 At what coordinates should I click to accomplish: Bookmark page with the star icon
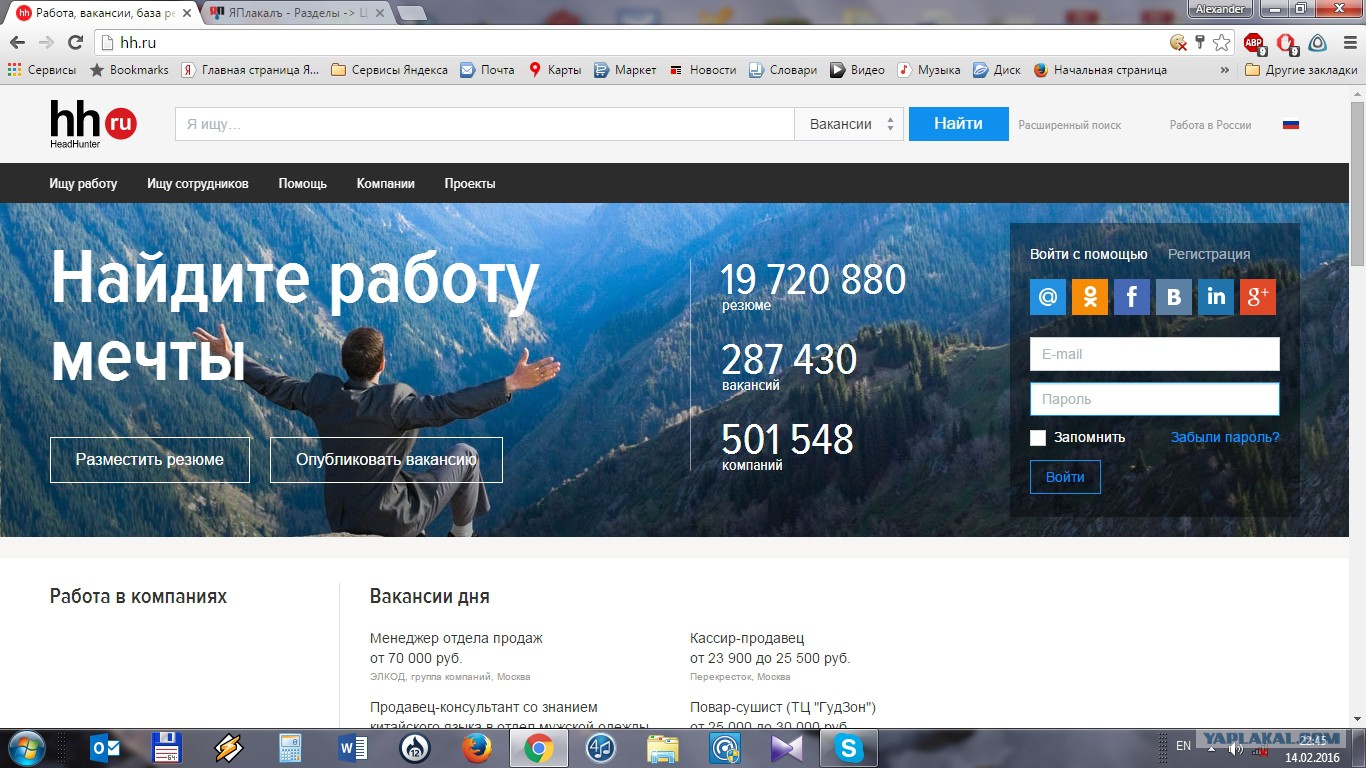1221,42
